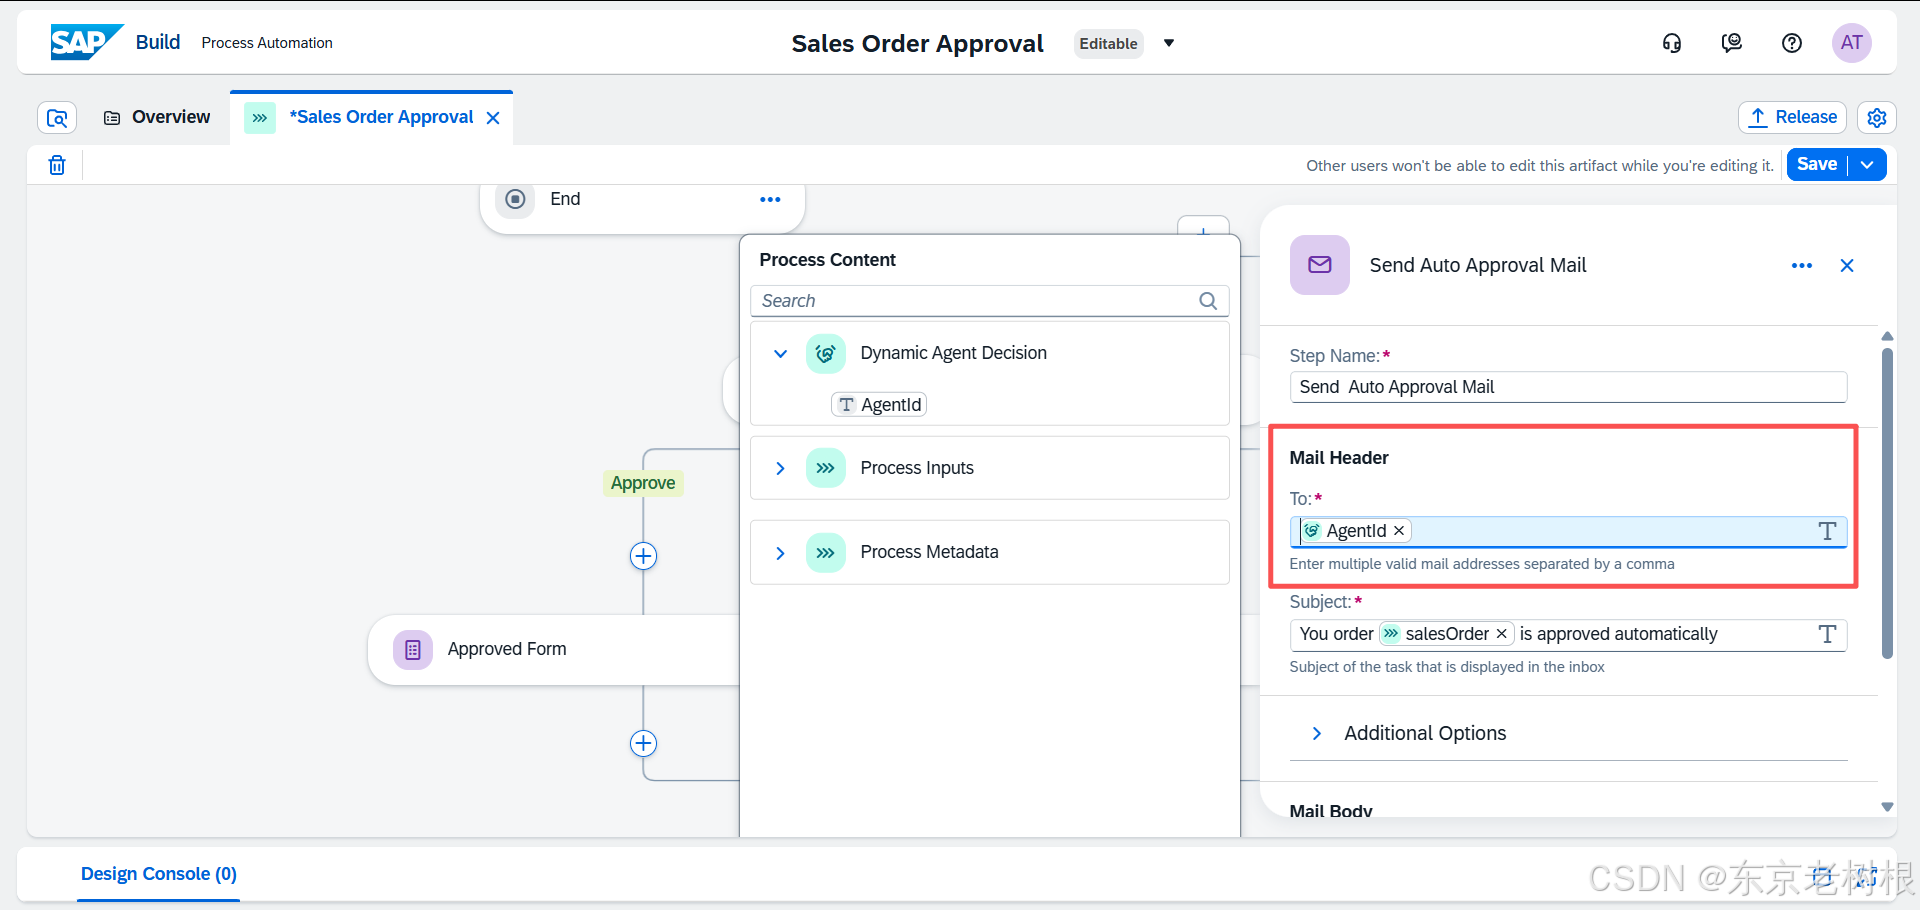Click the text icon in the Subject field
1920x910 pixels.
pyautogui.click(x=1827, y=634)
